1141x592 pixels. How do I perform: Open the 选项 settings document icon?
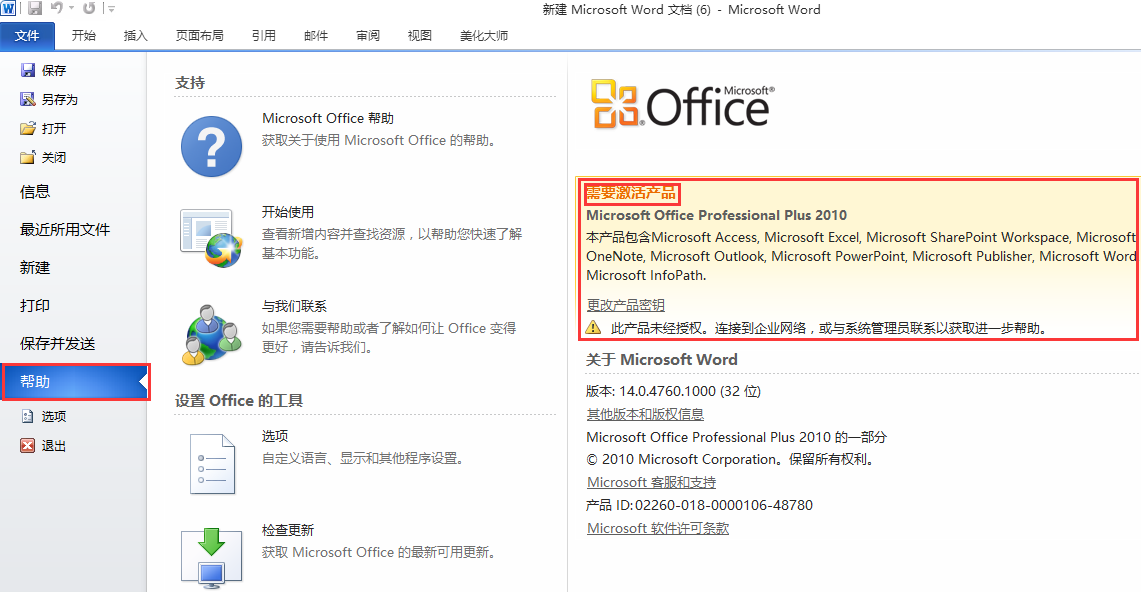point(211,463)
